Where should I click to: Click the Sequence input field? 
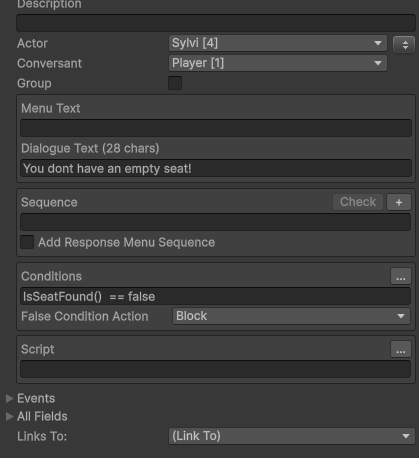[x=215, y=222]
